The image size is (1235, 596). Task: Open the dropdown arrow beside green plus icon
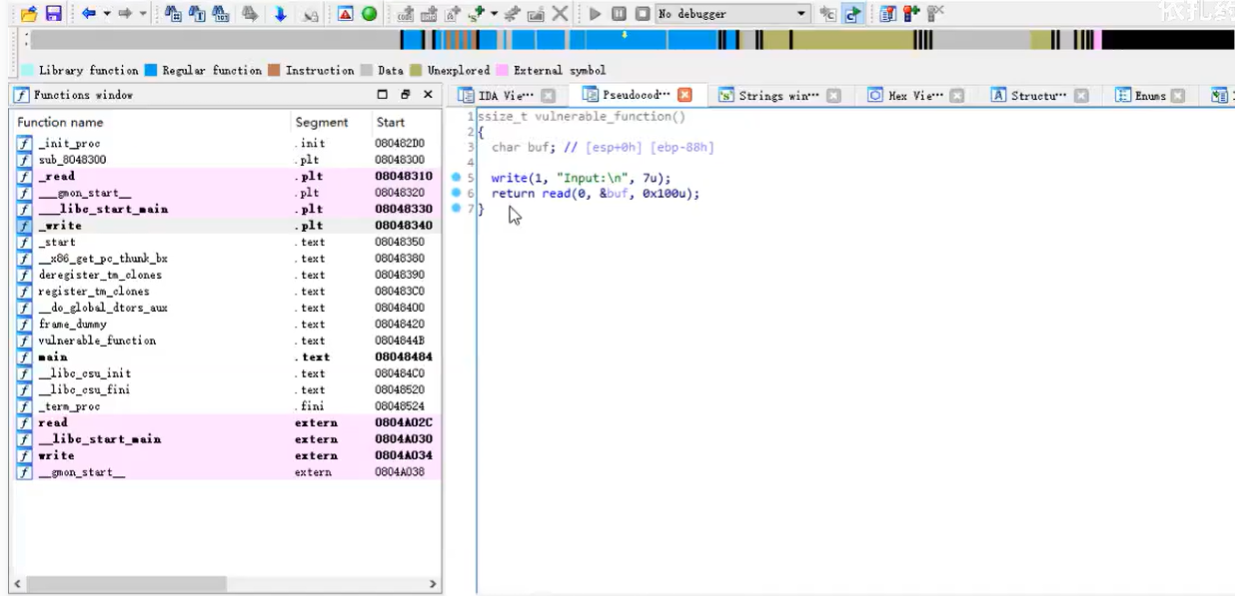492,14
